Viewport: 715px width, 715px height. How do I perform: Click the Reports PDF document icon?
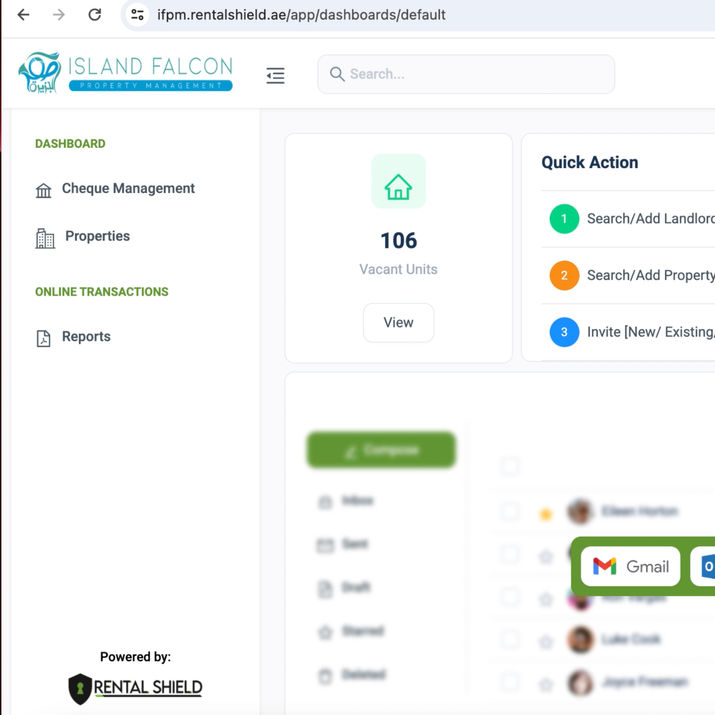point(43,338)
